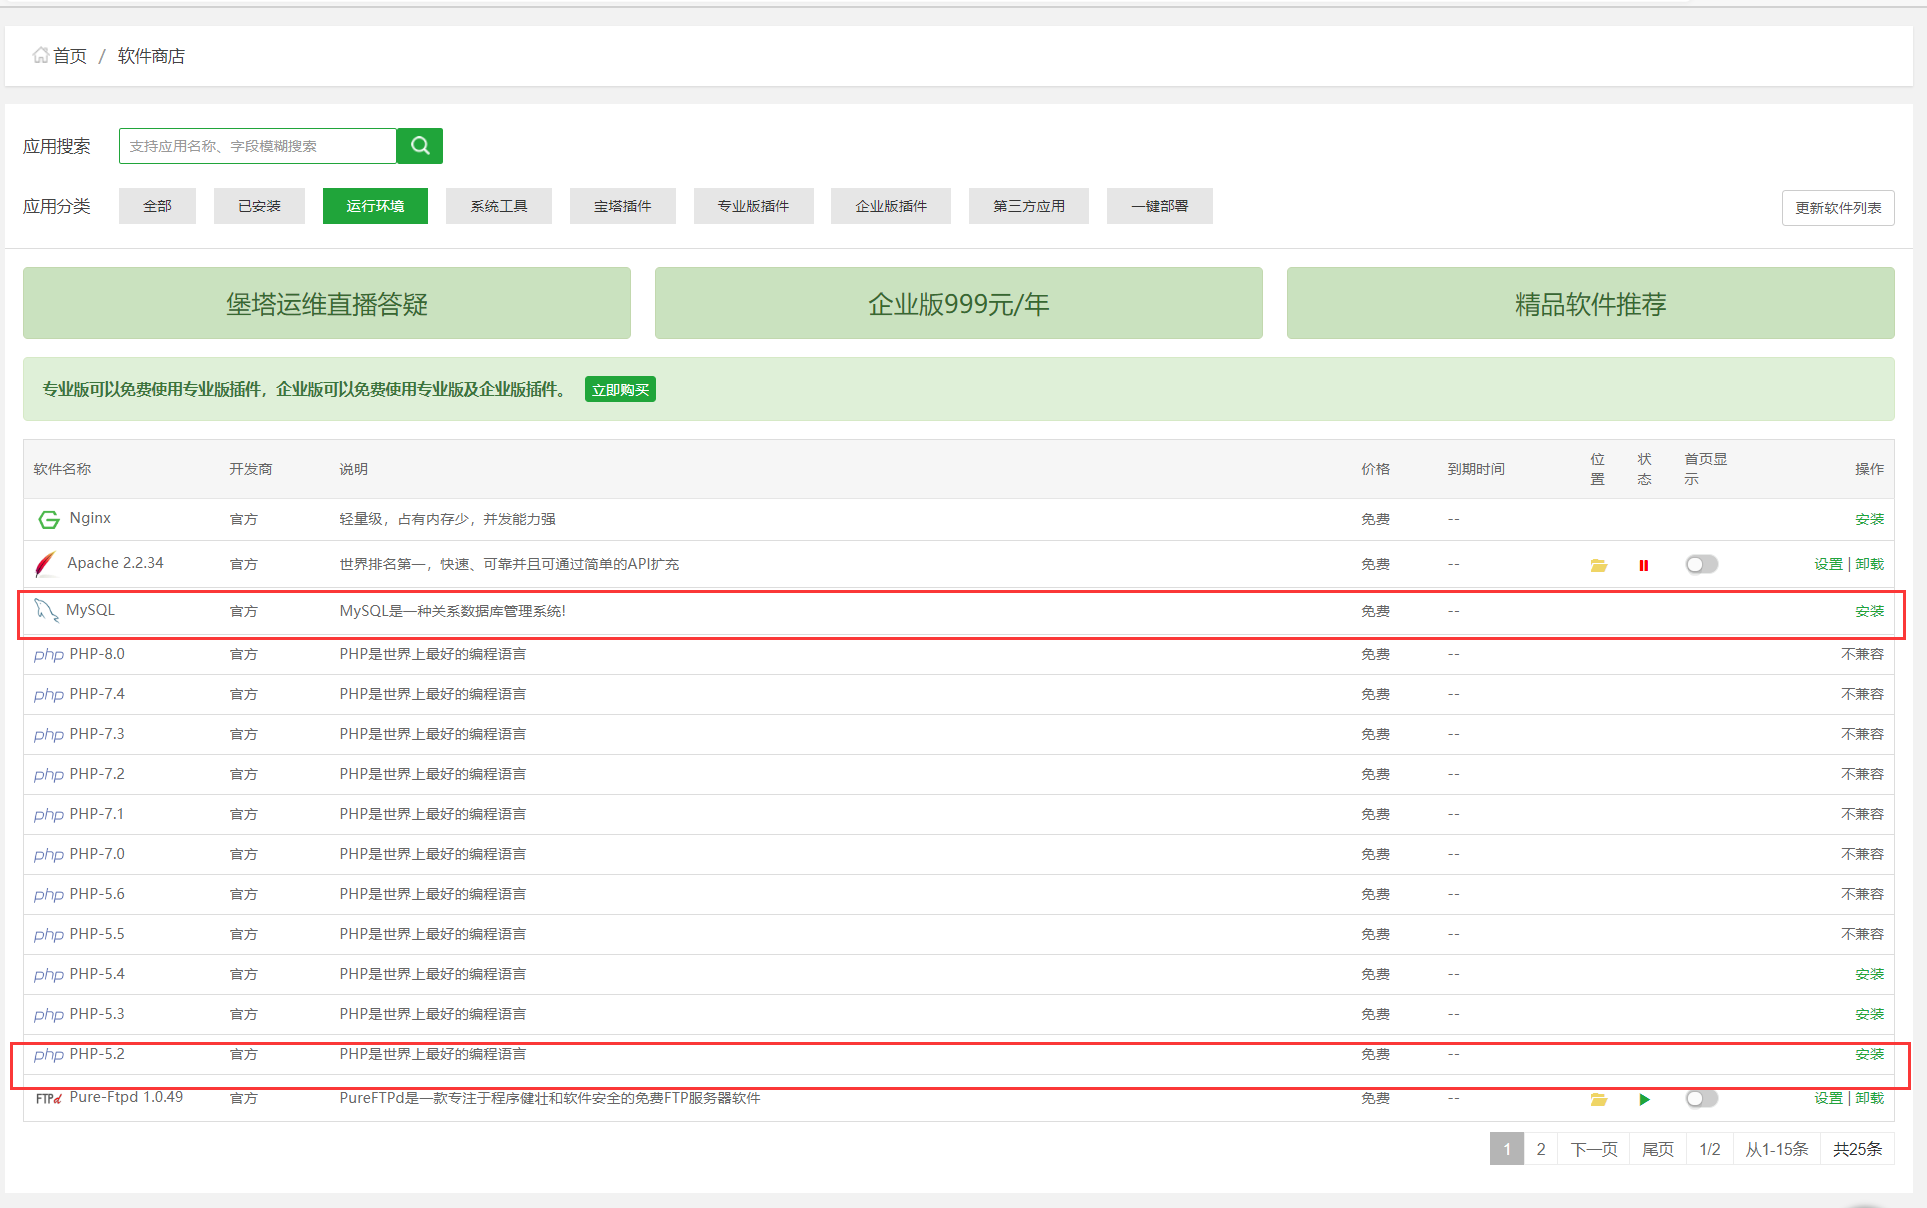Select the 全部 category tab
Screen dimensions: 1927x1208
click(x=157, y=206)
